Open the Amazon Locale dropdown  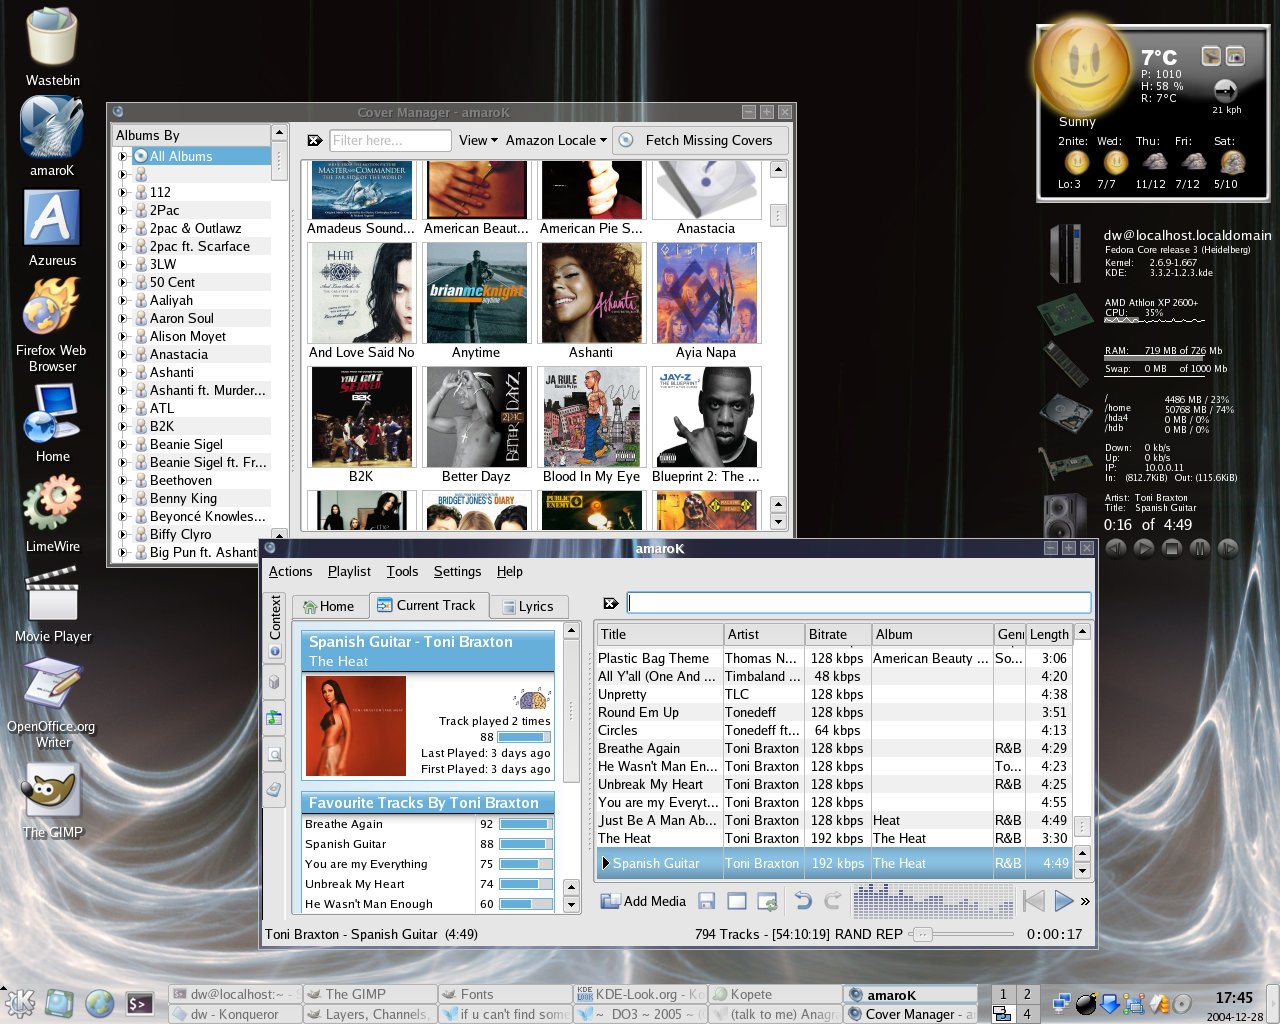[x=556, y=140]
